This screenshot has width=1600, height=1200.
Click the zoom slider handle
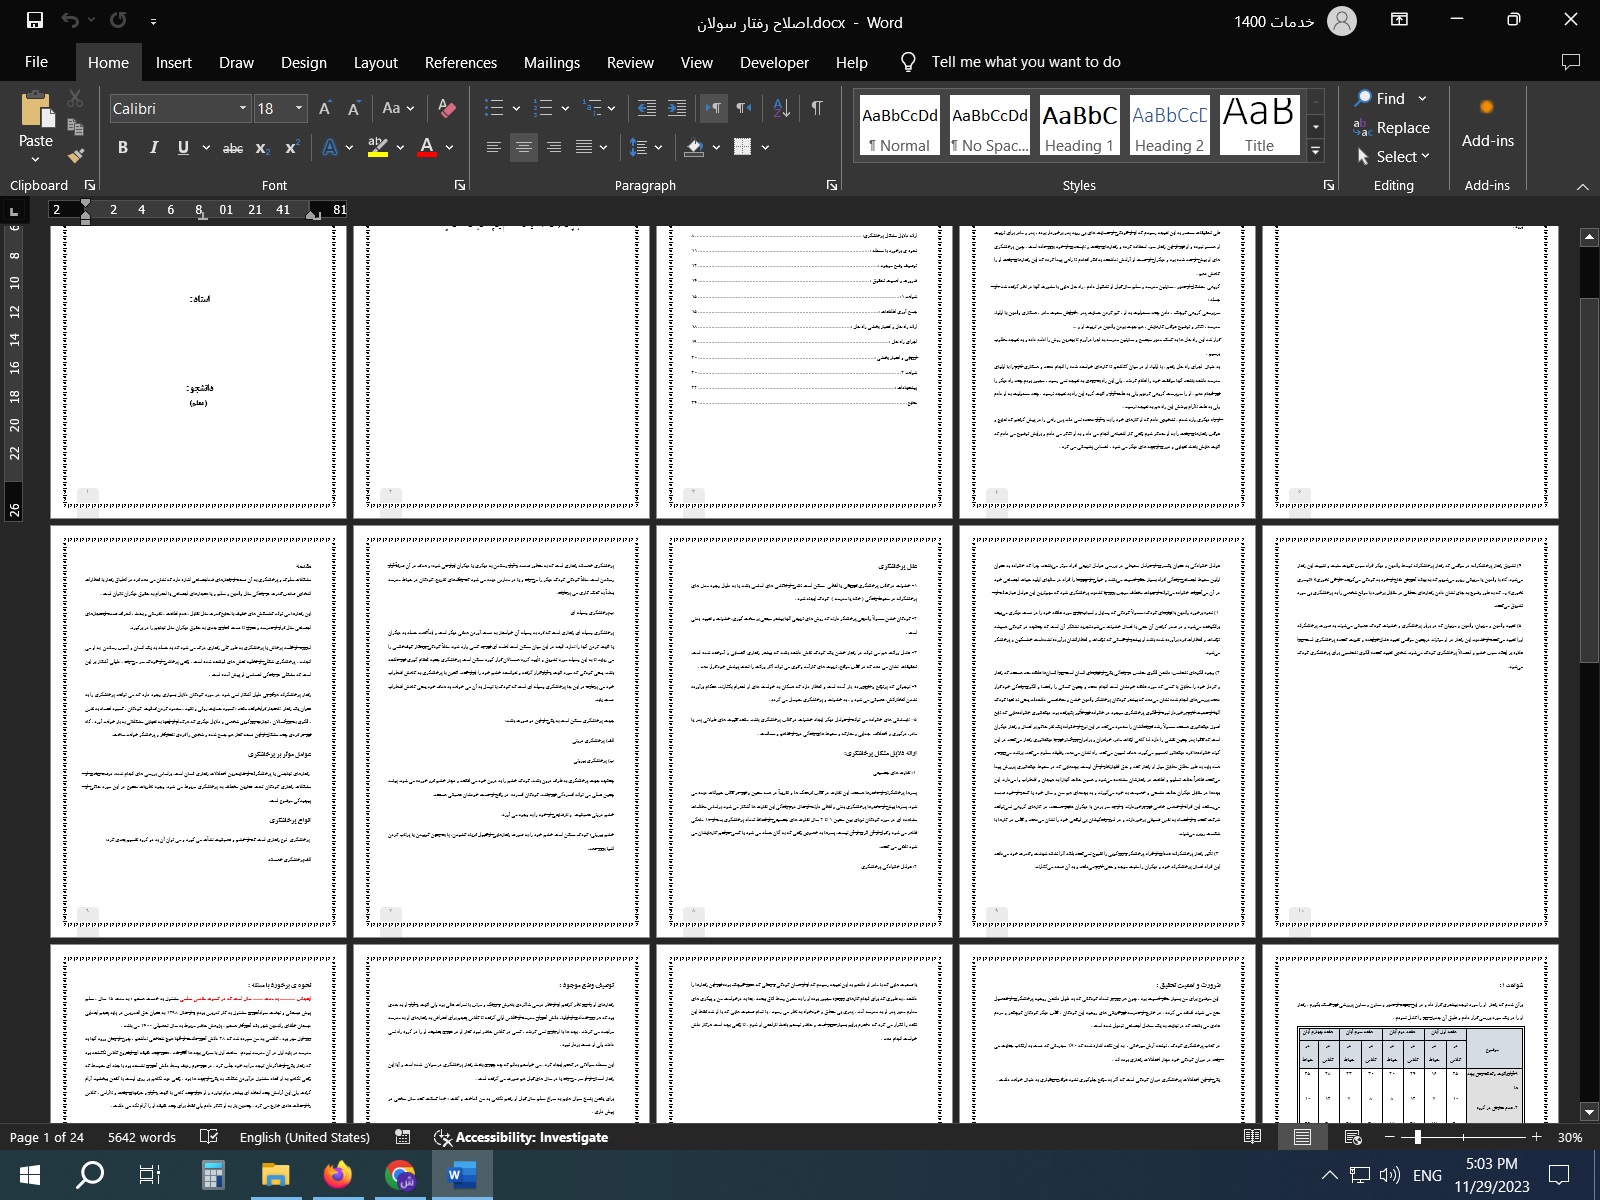[x=1417, y=1137]
